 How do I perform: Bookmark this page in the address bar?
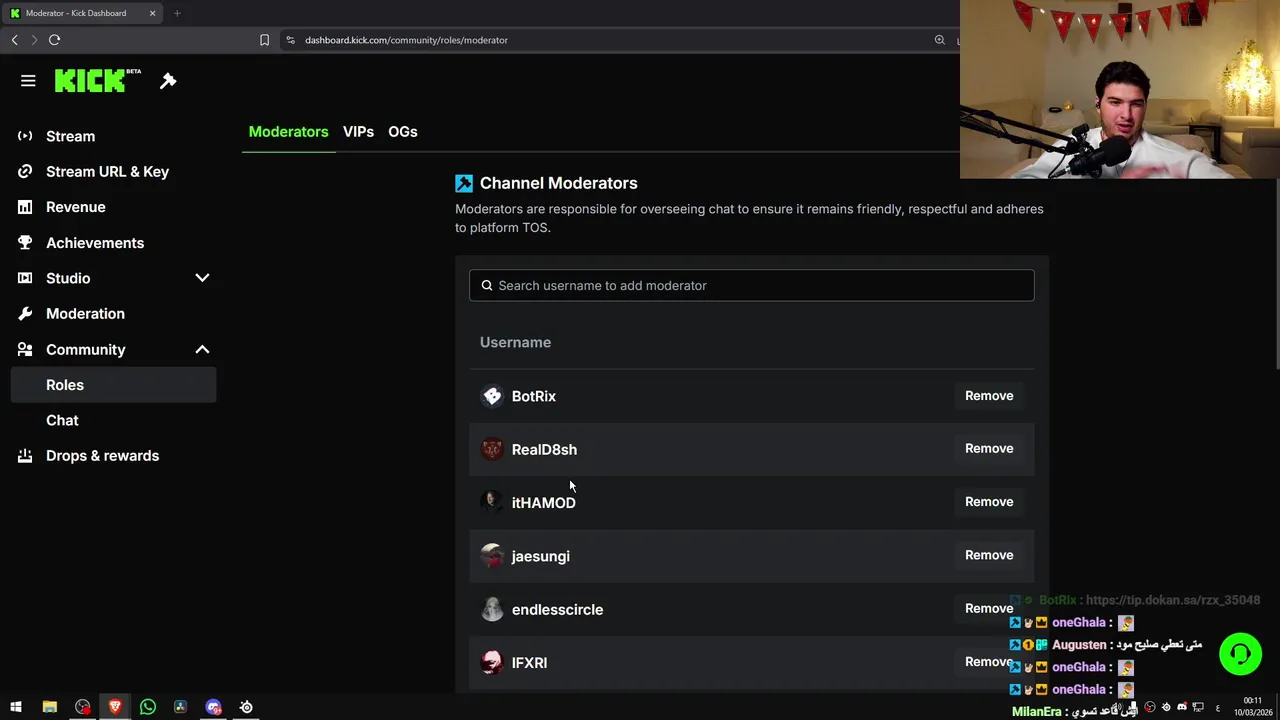click(x=264, y=40)
